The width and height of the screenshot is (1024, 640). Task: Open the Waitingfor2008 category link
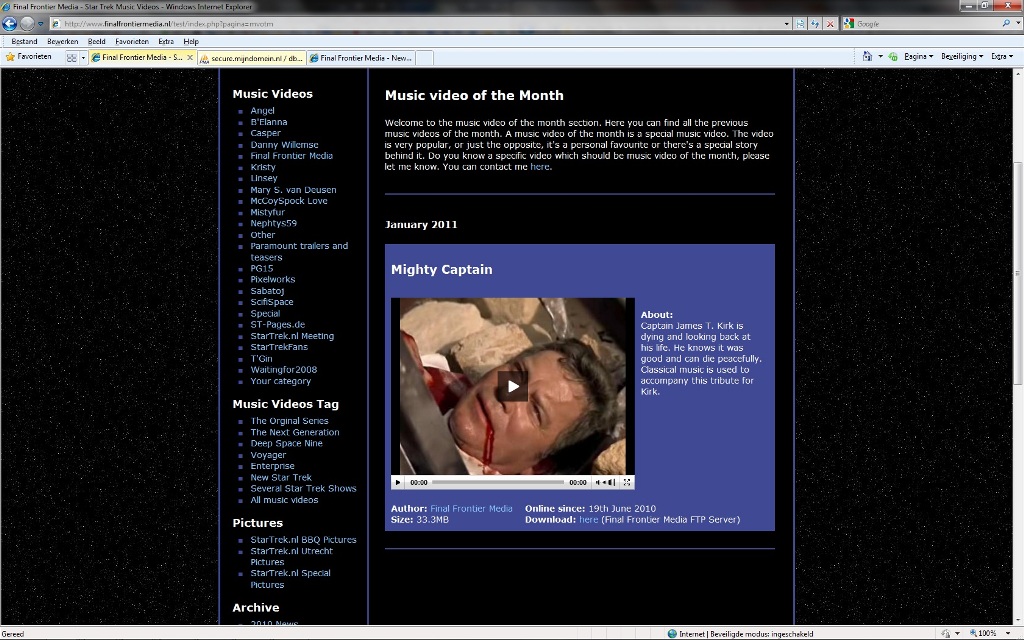pyautogui.click(x=283, y=370)
